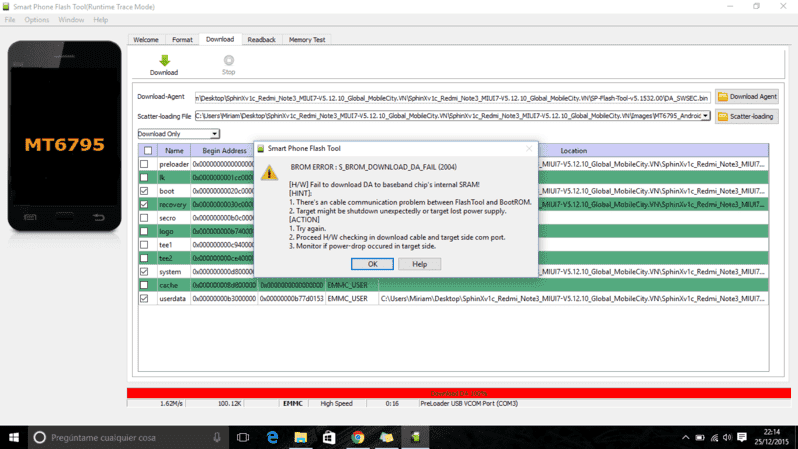
Task: Uncheck the system partition checkbox
Action: coord(144,271)
